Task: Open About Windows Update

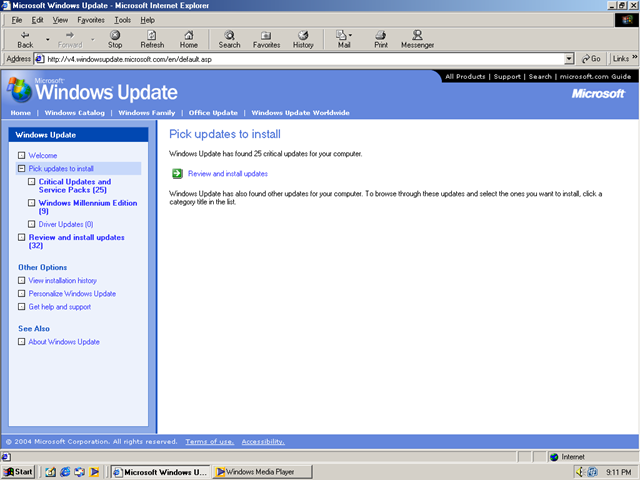Action: click(x=64, y=342)
